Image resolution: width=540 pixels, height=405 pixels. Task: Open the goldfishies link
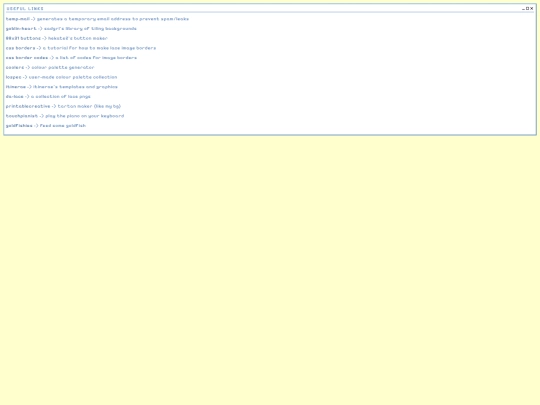[x=19, y=125]
